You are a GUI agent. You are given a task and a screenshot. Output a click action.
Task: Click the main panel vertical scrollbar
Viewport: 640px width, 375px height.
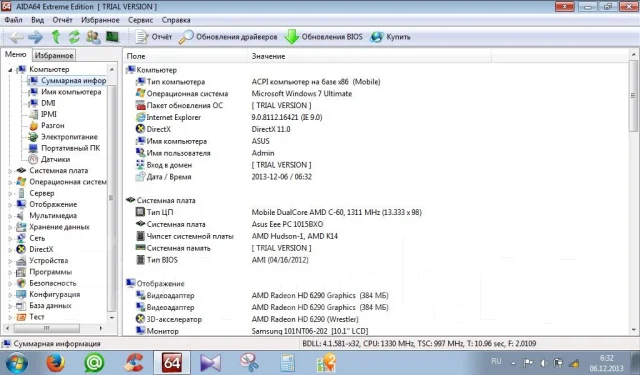[x=633, y=95]
